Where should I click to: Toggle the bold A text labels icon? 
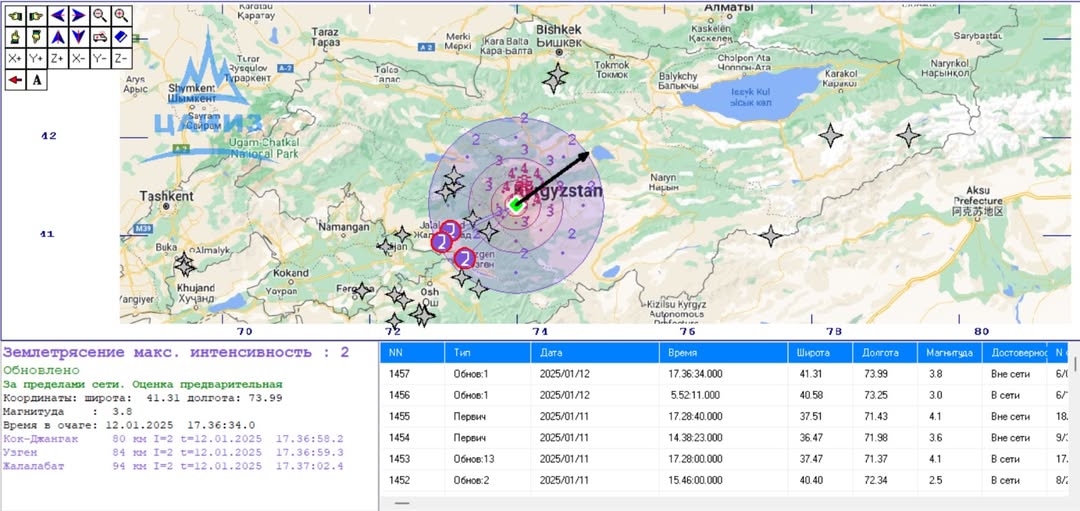point(36,80)
